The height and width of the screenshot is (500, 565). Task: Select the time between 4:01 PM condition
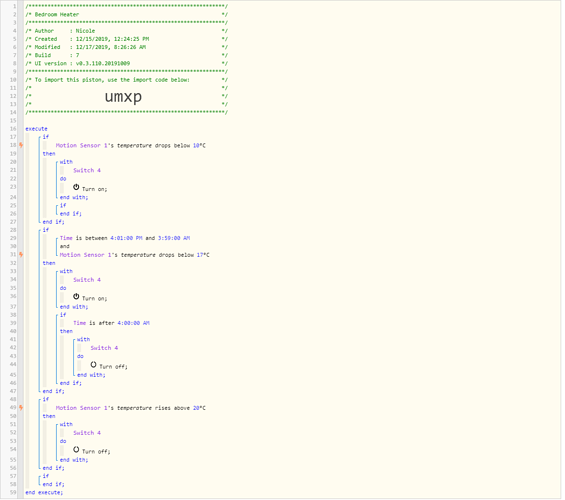click(125, 238)
